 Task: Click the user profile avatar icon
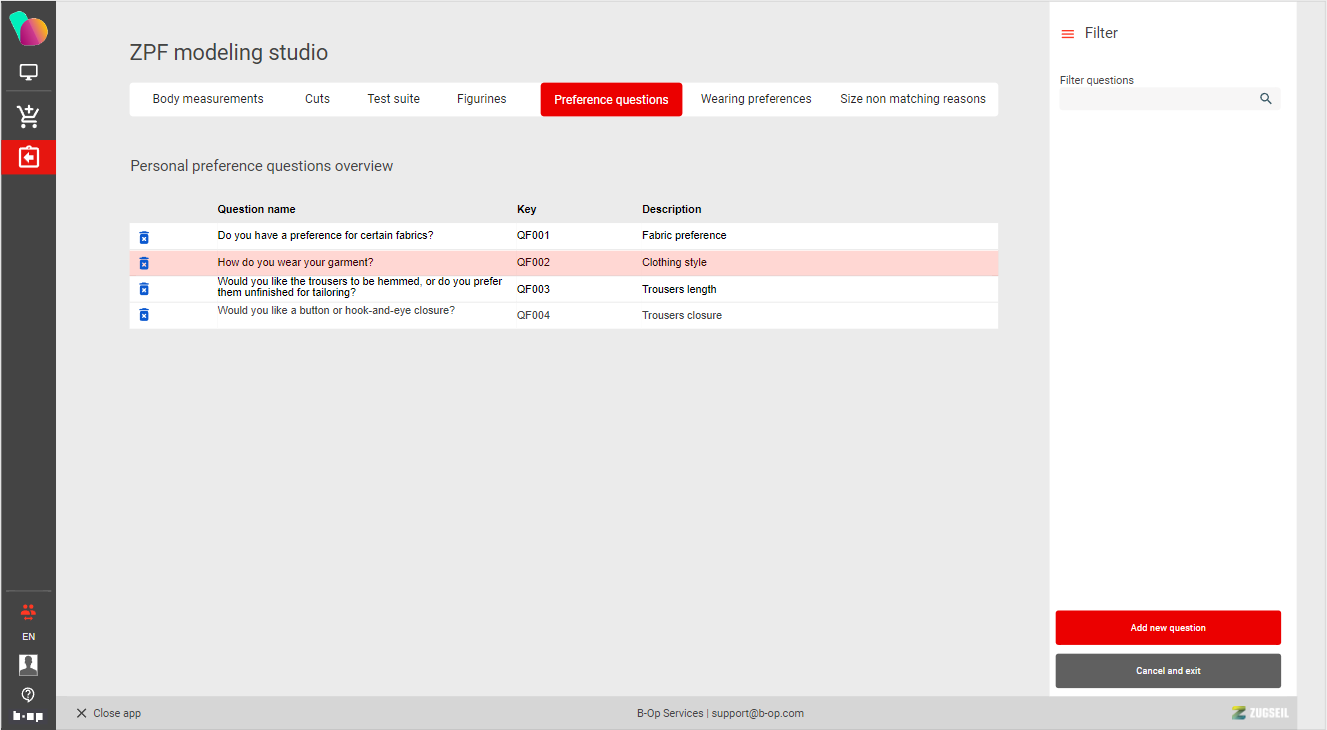click(x=28, y=665)
